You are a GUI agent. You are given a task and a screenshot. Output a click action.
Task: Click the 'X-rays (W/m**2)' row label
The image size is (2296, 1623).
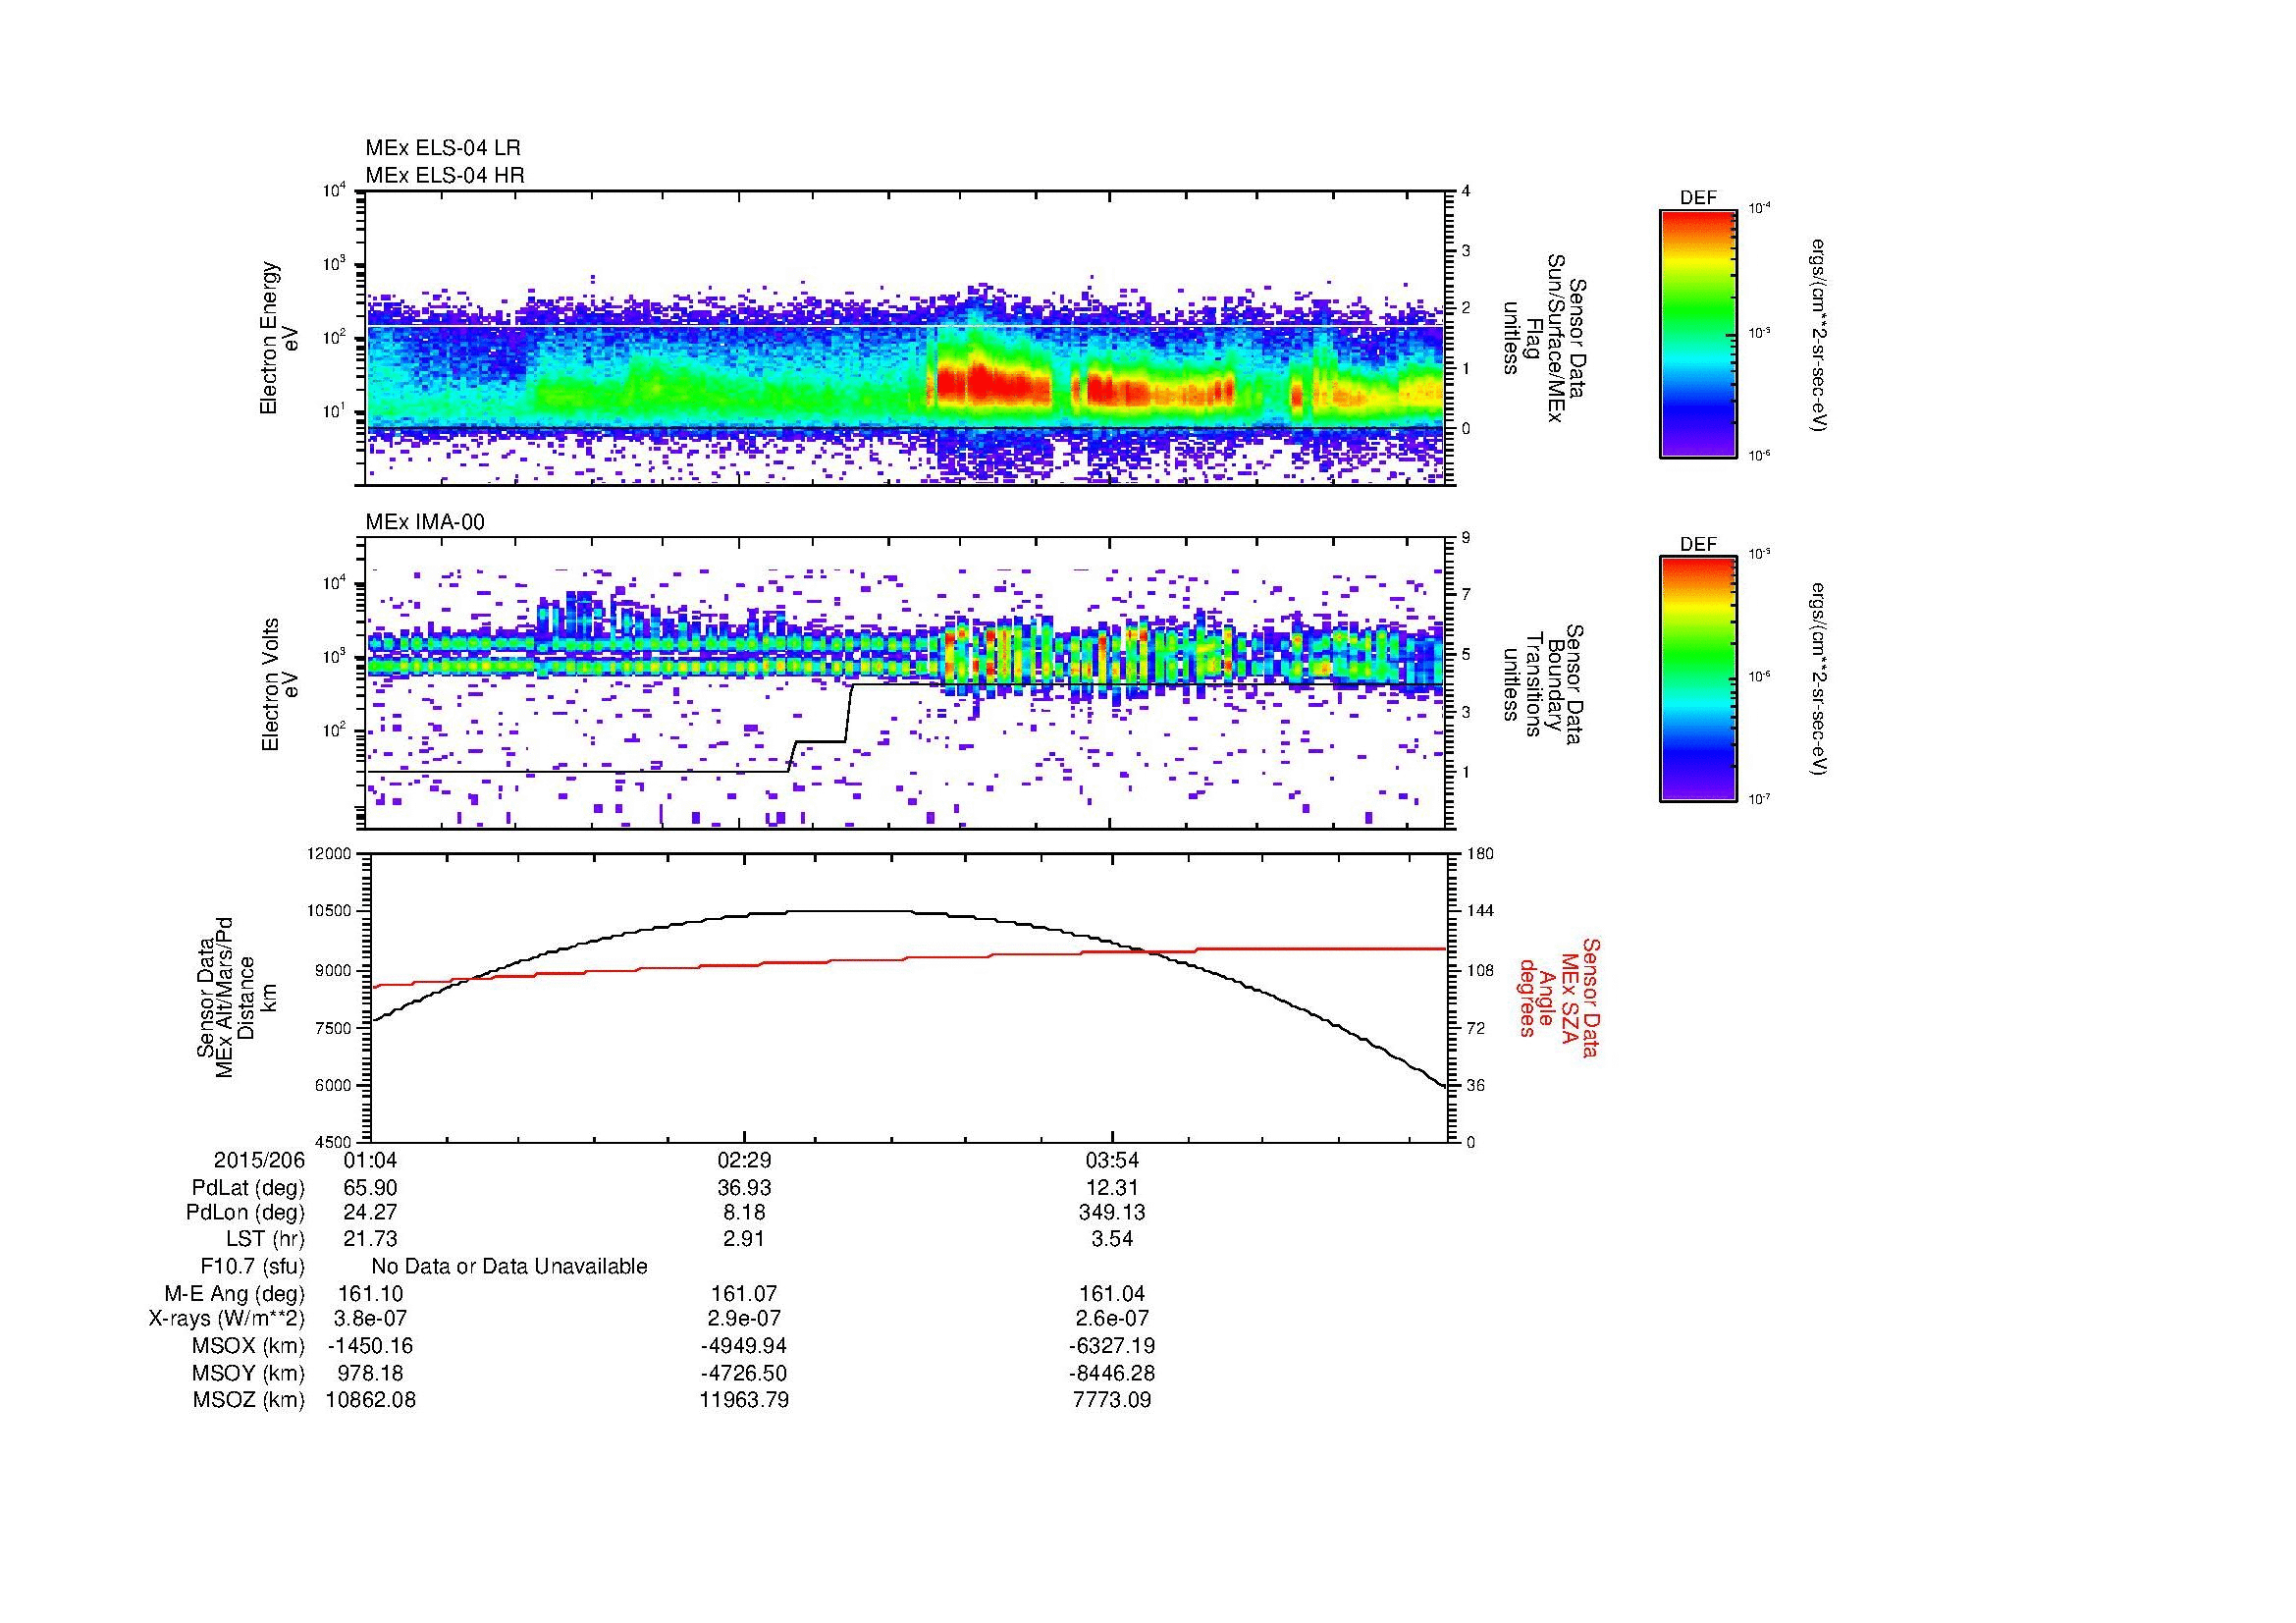tap(226, 1319)
